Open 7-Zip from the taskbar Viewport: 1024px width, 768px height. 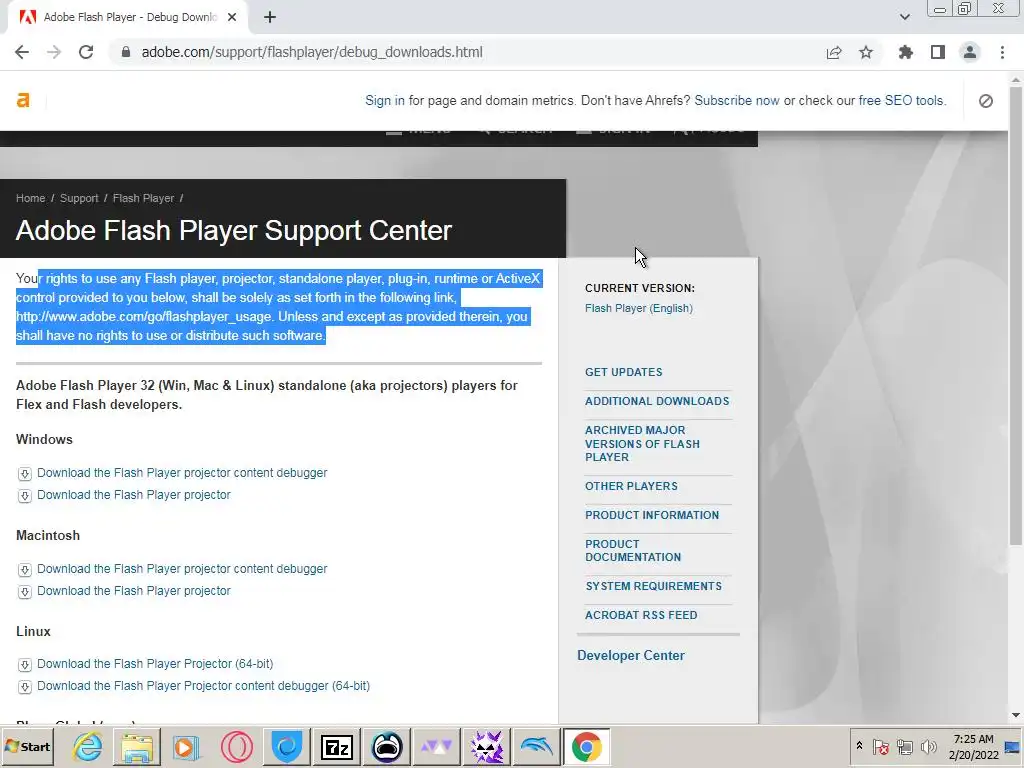[x=337, y=746]
